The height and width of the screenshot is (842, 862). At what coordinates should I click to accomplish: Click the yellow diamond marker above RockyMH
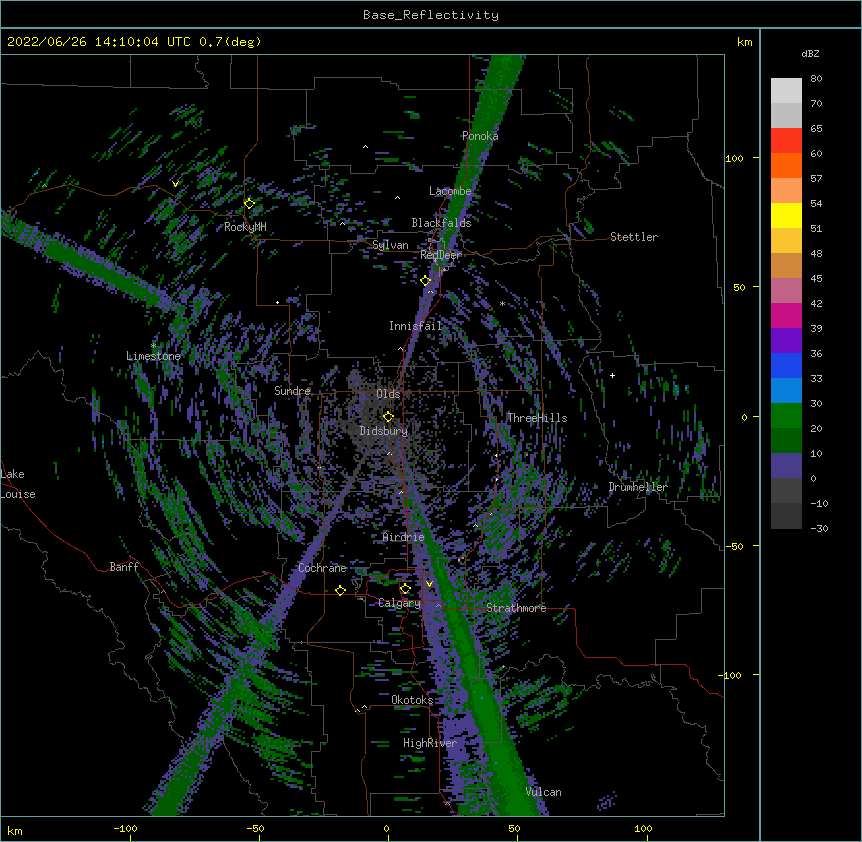point(249,204)
